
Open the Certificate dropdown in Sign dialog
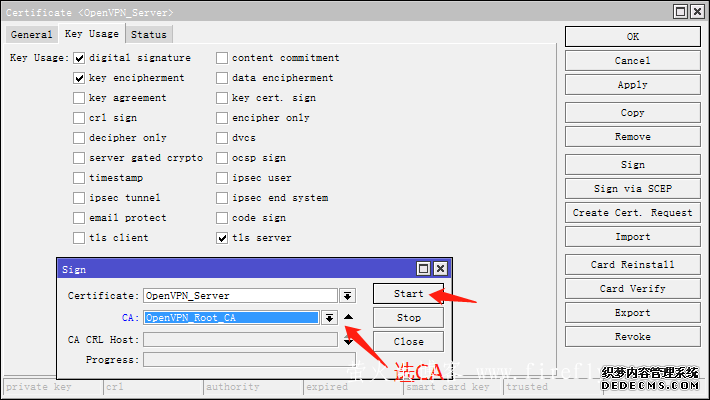point(348,296)
